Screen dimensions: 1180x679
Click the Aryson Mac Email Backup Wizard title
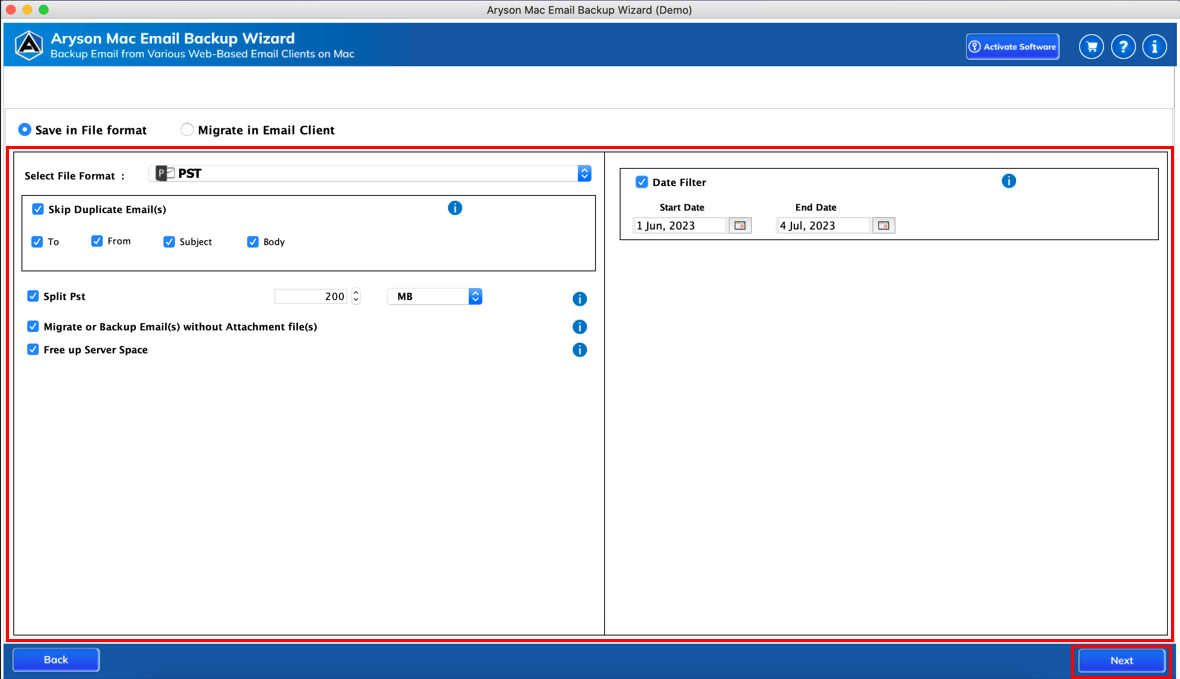click(x=172, y=38)
